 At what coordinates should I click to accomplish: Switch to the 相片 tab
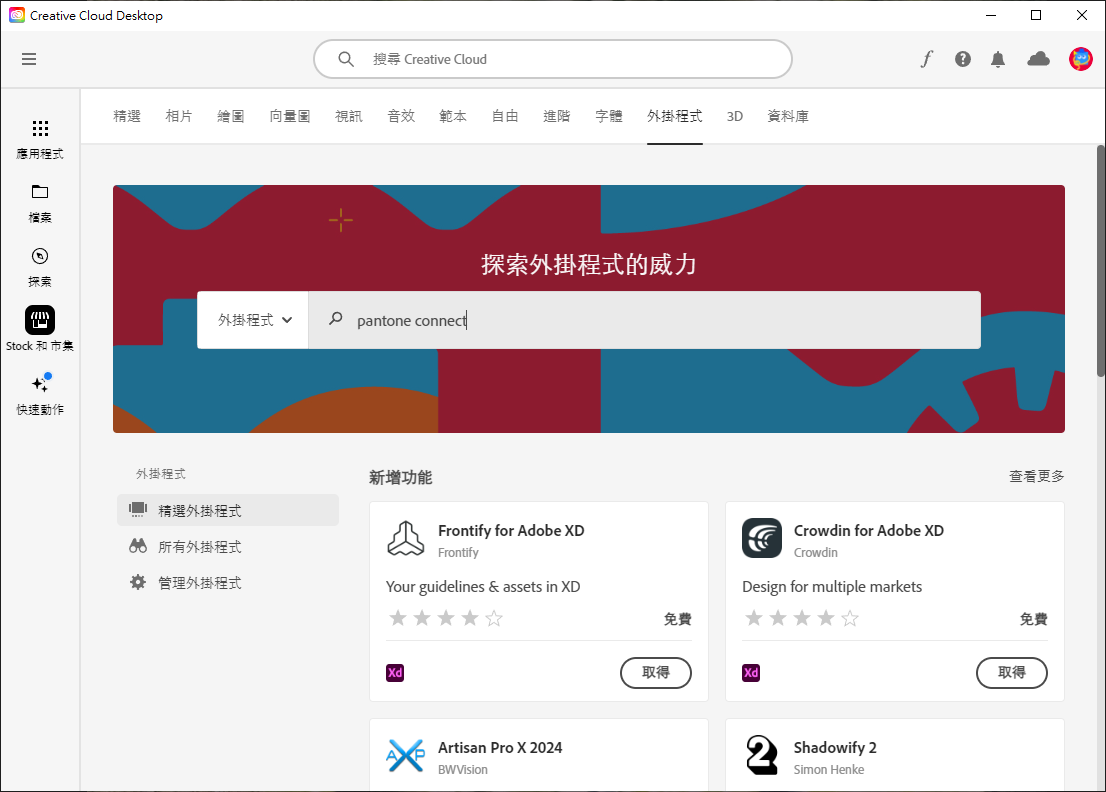click(x=179, y=115)
